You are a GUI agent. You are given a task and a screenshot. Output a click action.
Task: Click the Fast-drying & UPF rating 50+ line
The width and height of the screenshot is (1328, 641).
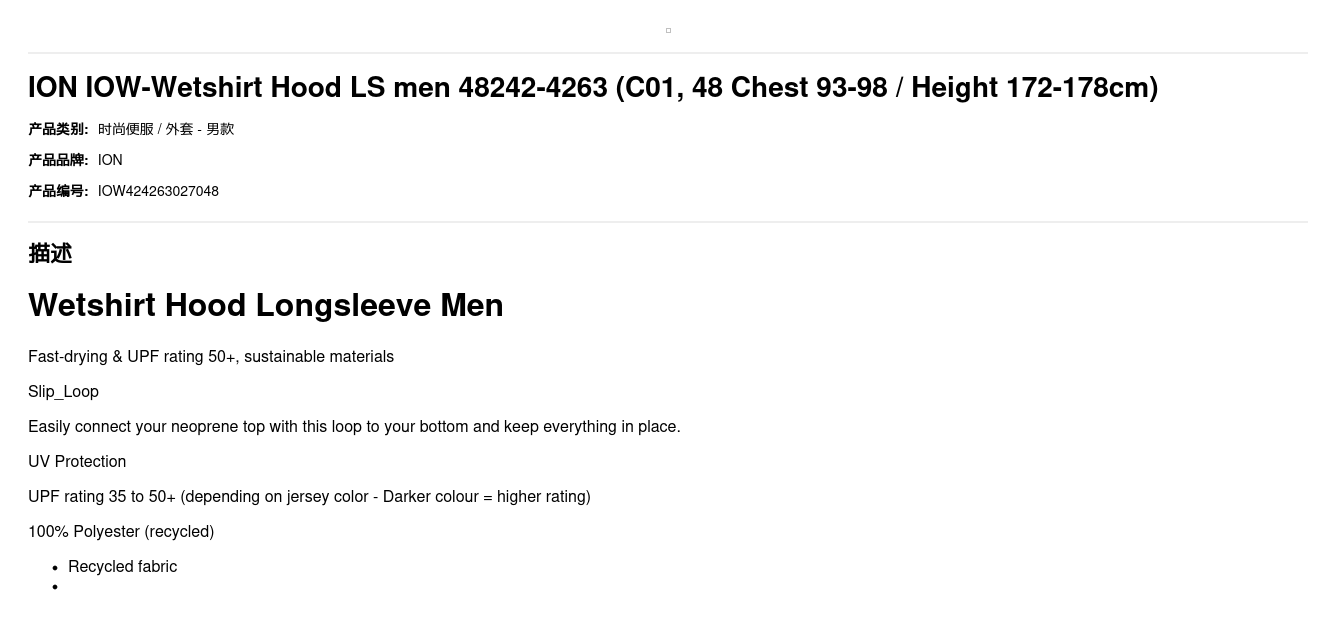pyautogui.click(x=211, y=357)
